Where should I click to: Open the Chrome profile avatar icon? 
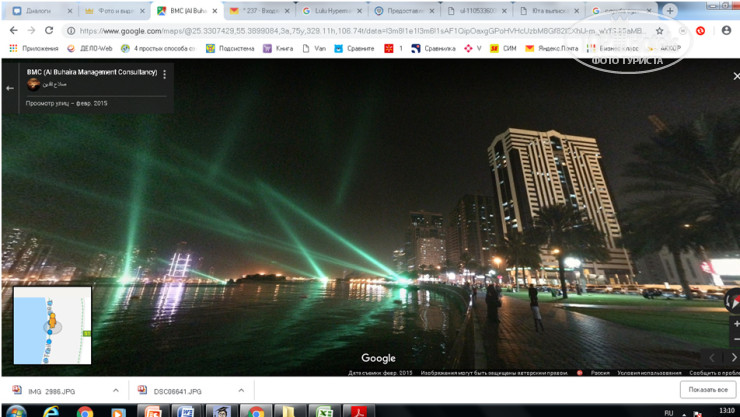[726, 31]
